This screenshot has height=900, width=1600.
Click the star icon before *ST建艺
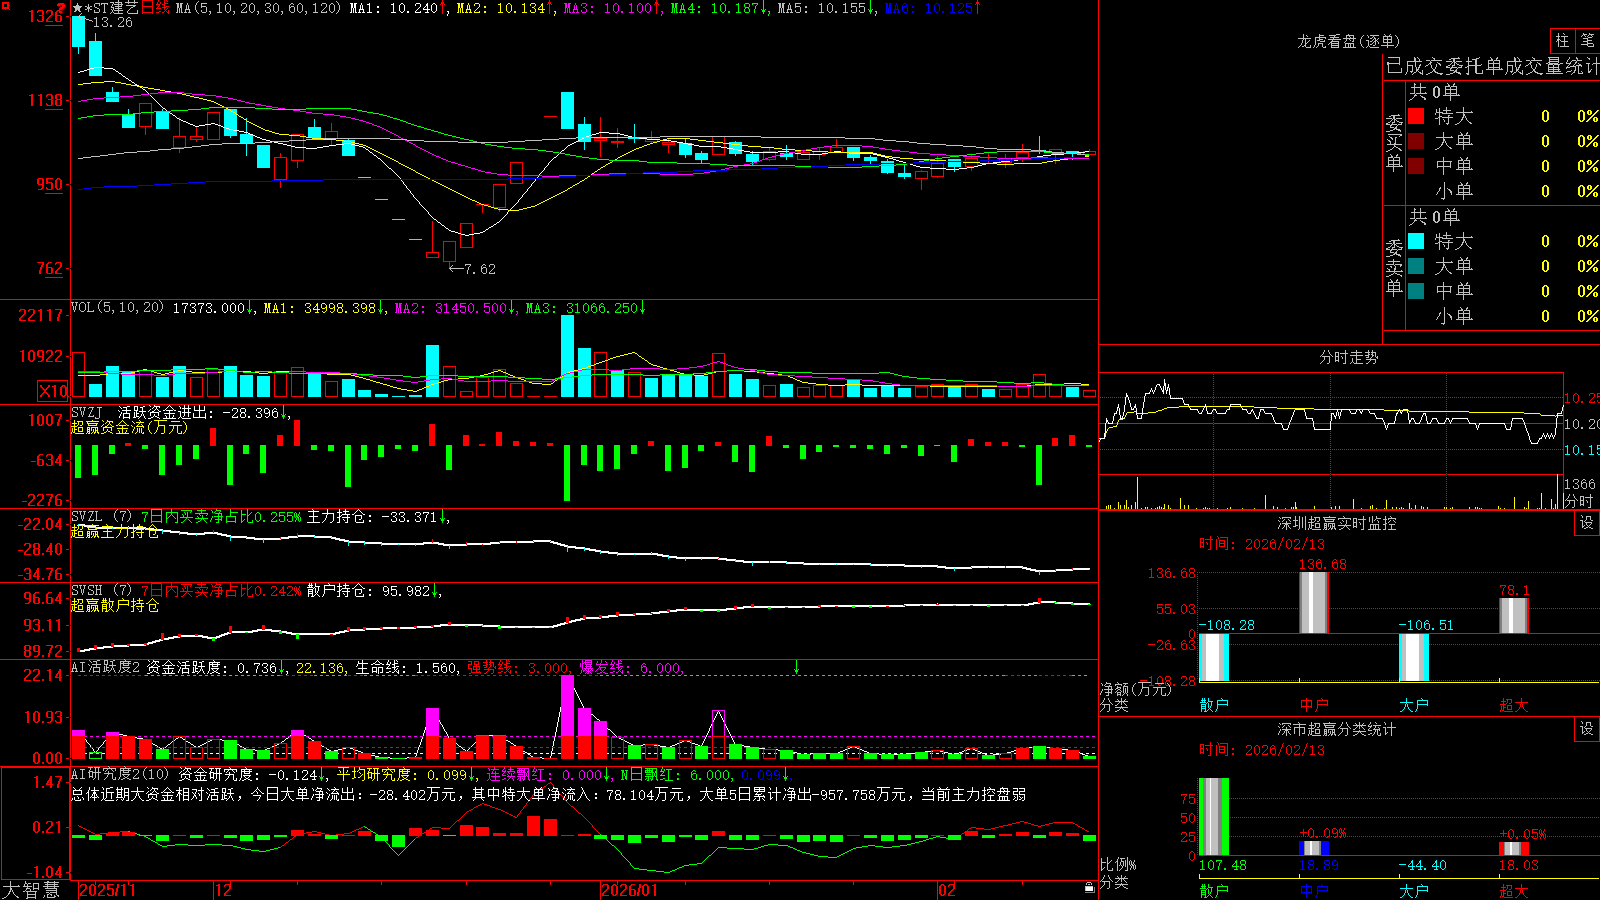point(77,9)
